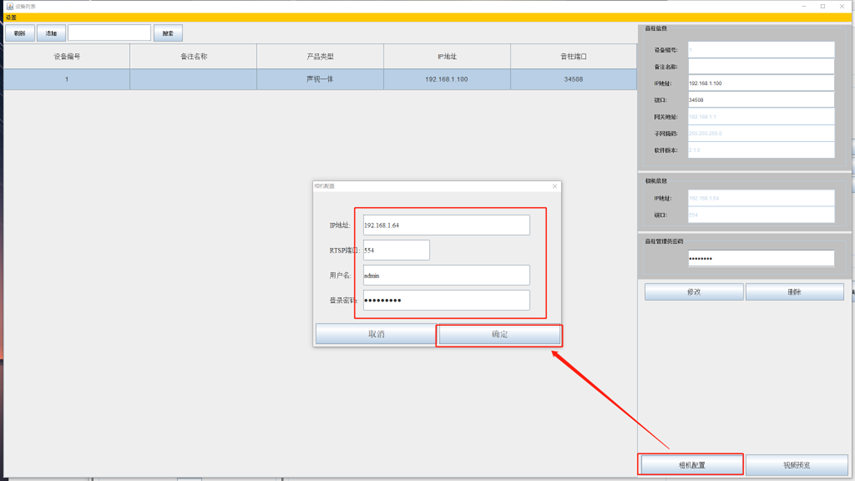The width and height of the screenshot is (855, 481).
Task: Focus the RTSP port field showing 554
Action: tap(396, 250)
